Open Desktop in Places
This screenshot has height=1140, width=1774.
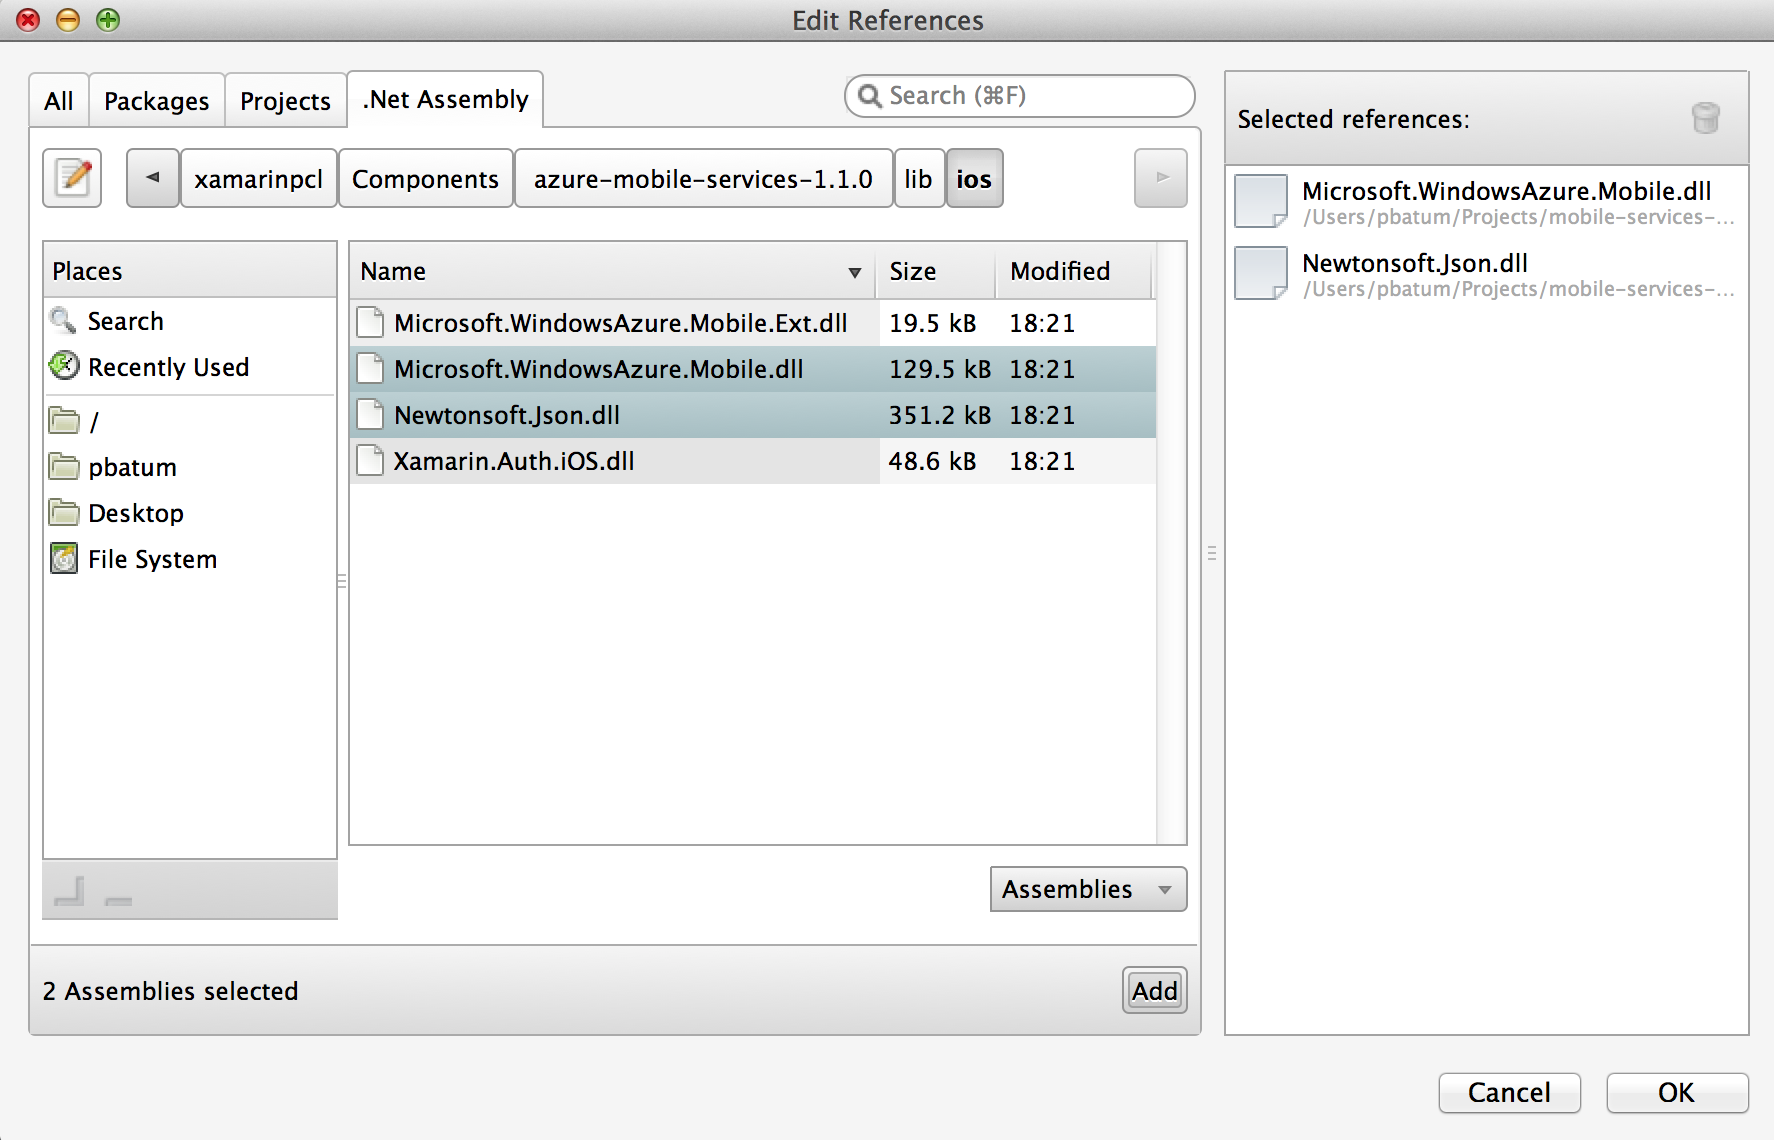136,513
